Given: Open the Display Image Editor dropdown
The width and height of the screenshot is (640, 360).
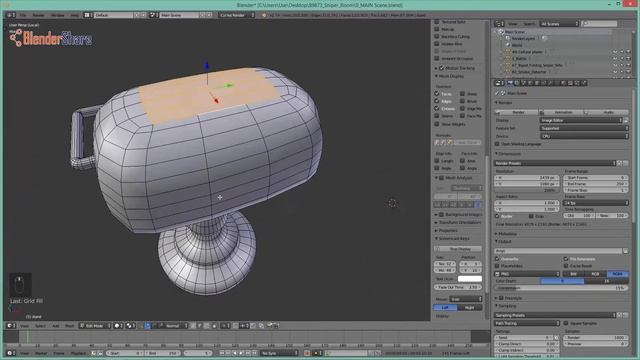Looking at the screenshot, I should tap(581, 120).
